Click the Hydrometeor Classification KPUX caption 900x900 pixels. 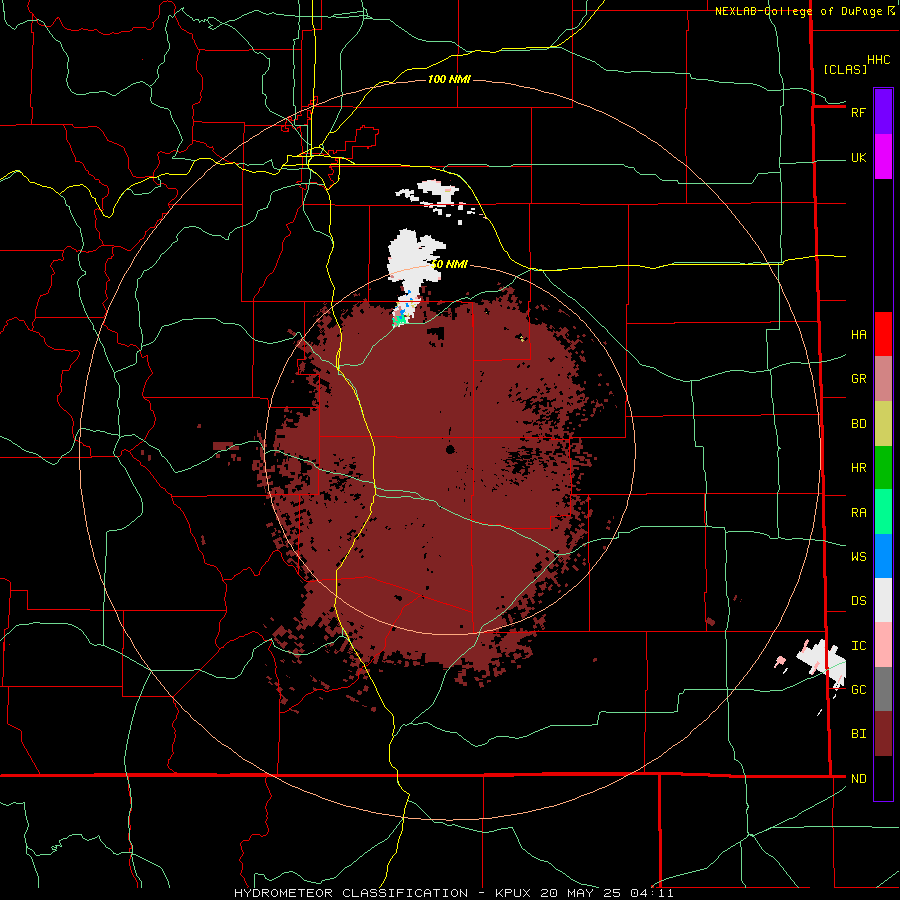pos(453,893)
